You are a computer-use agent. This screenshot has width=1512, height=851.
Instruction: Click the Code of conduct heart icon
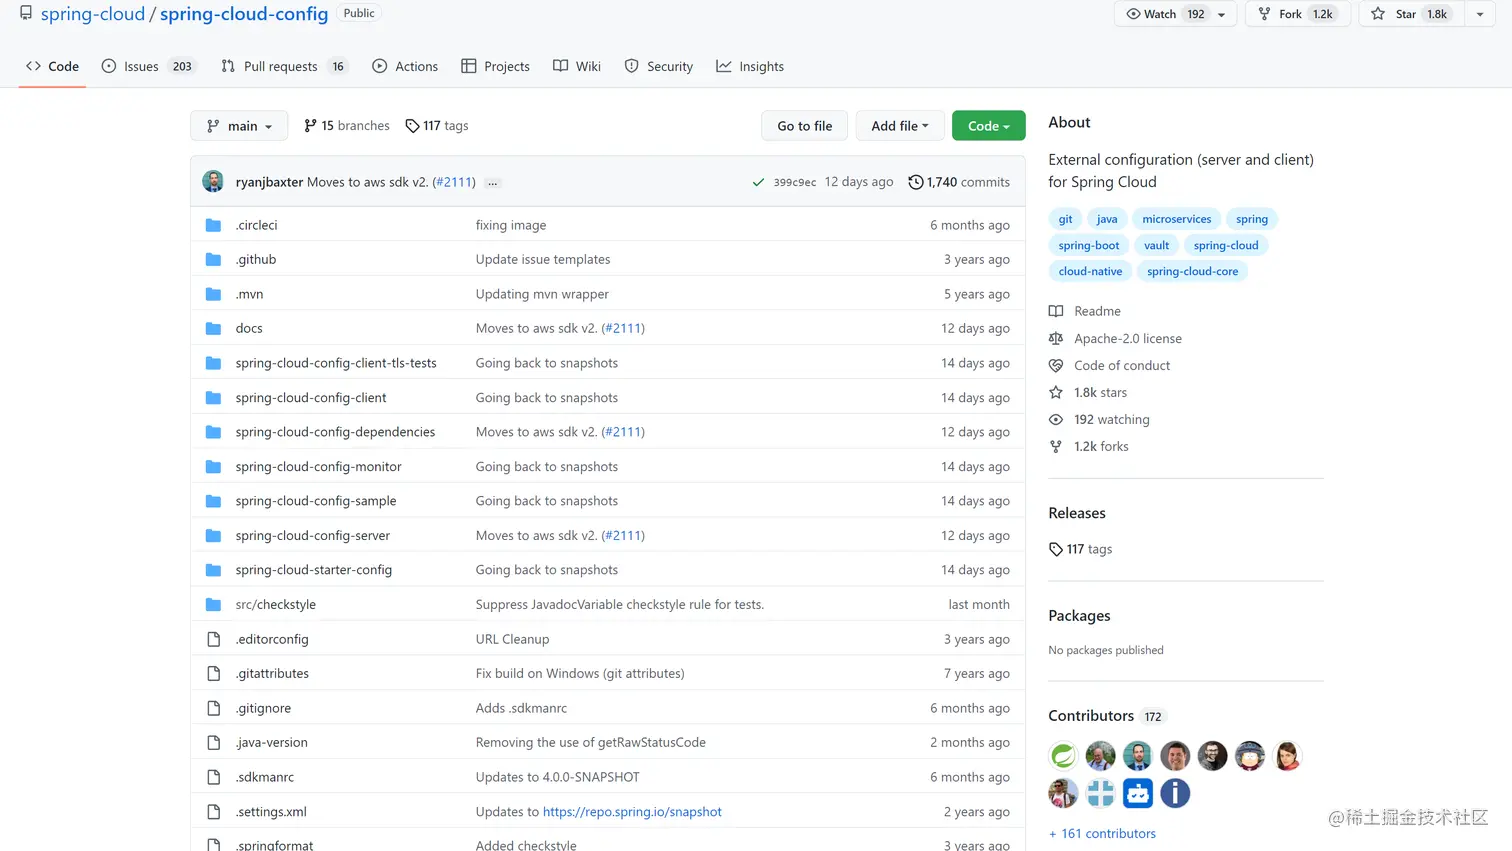tap(1056, 365)
